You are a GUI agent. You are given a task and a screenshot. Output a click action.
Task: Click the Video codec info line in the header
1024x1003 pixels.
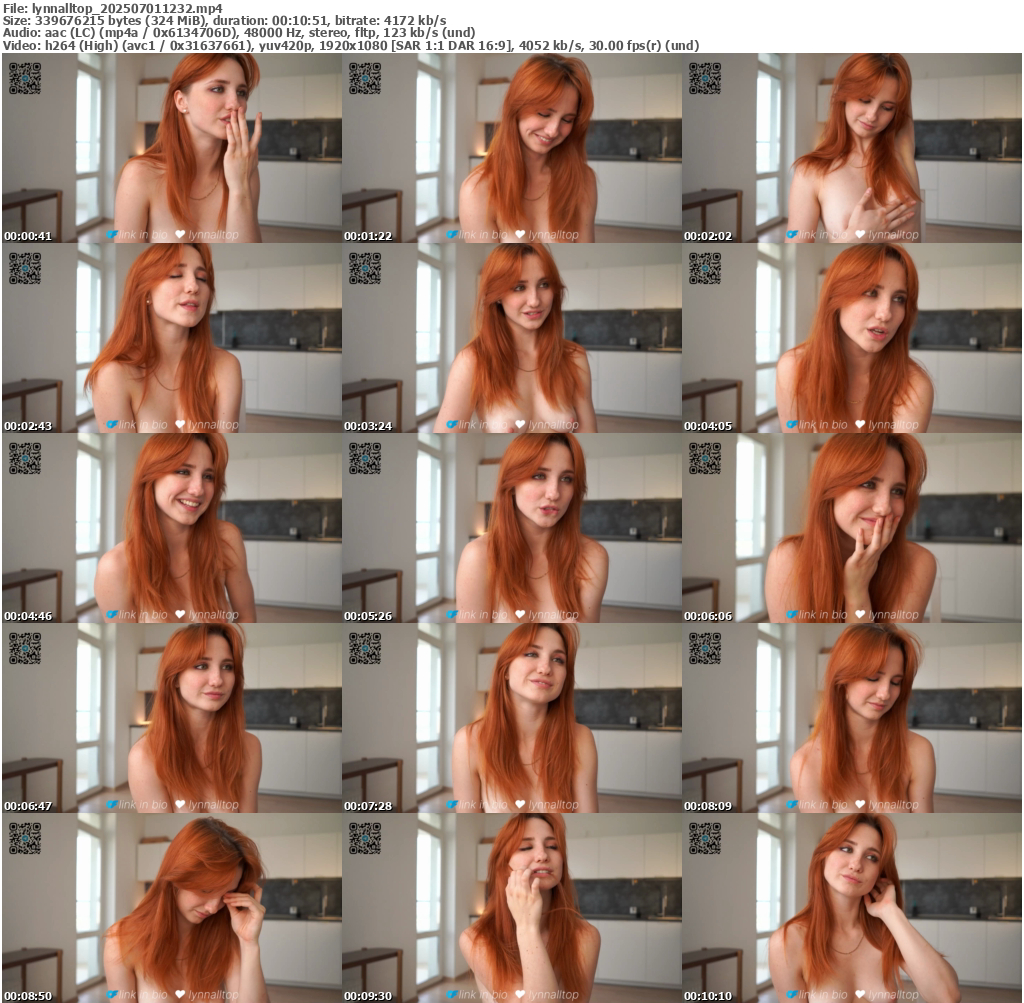(350, 45)
